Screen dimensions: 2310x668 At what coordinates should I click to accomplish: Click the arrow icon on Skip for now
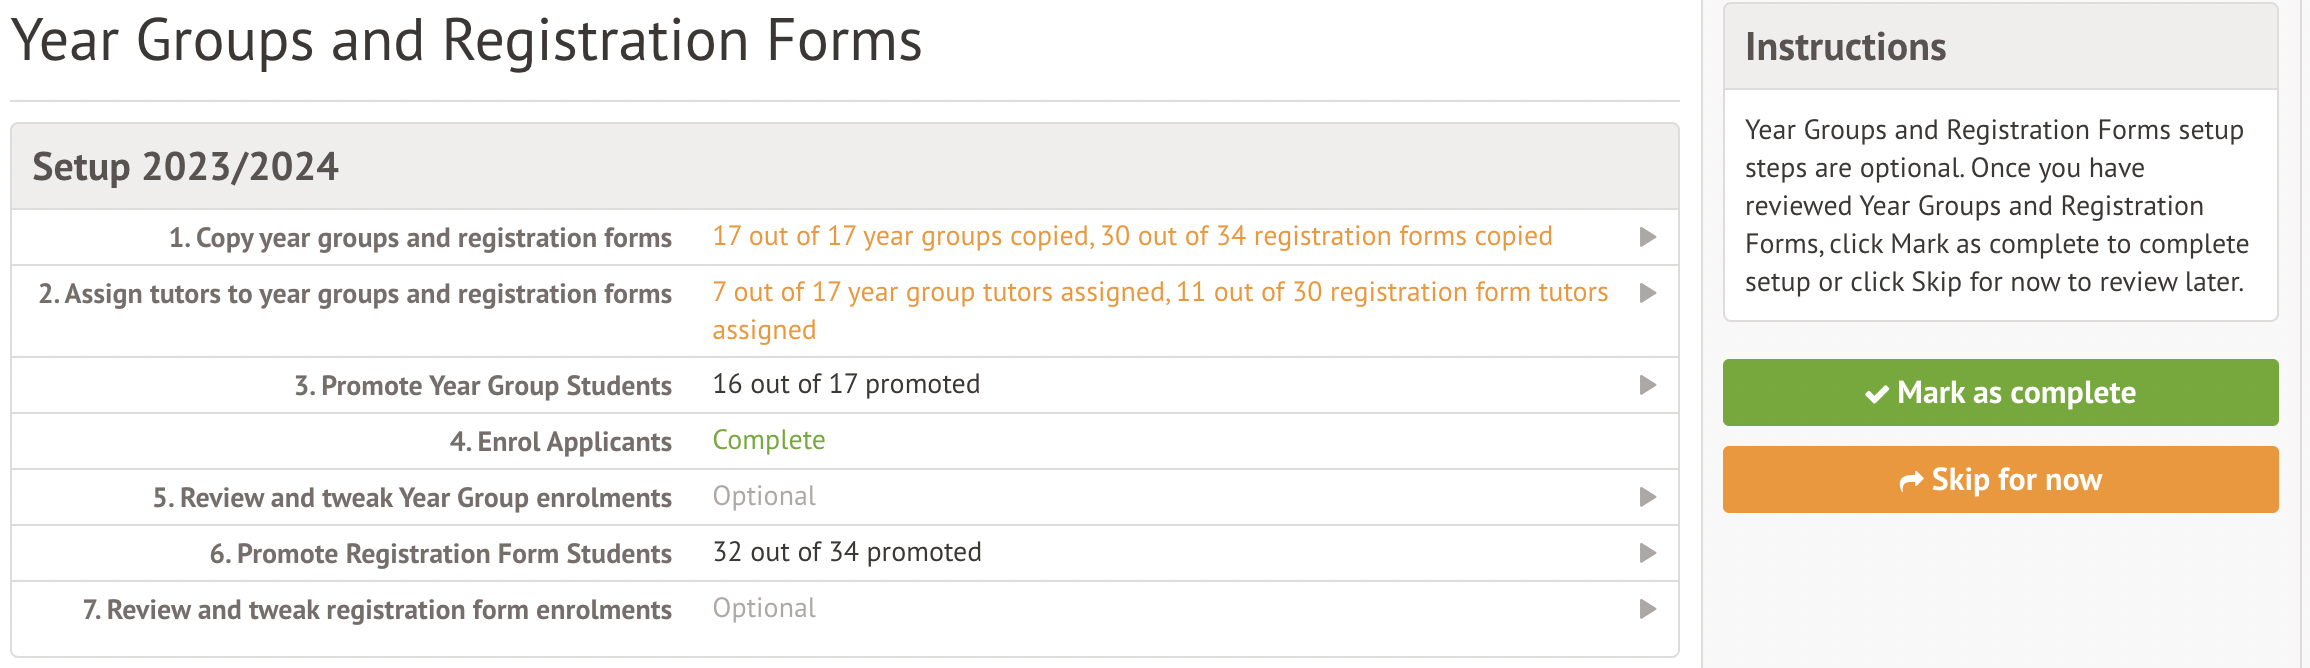1911,481
